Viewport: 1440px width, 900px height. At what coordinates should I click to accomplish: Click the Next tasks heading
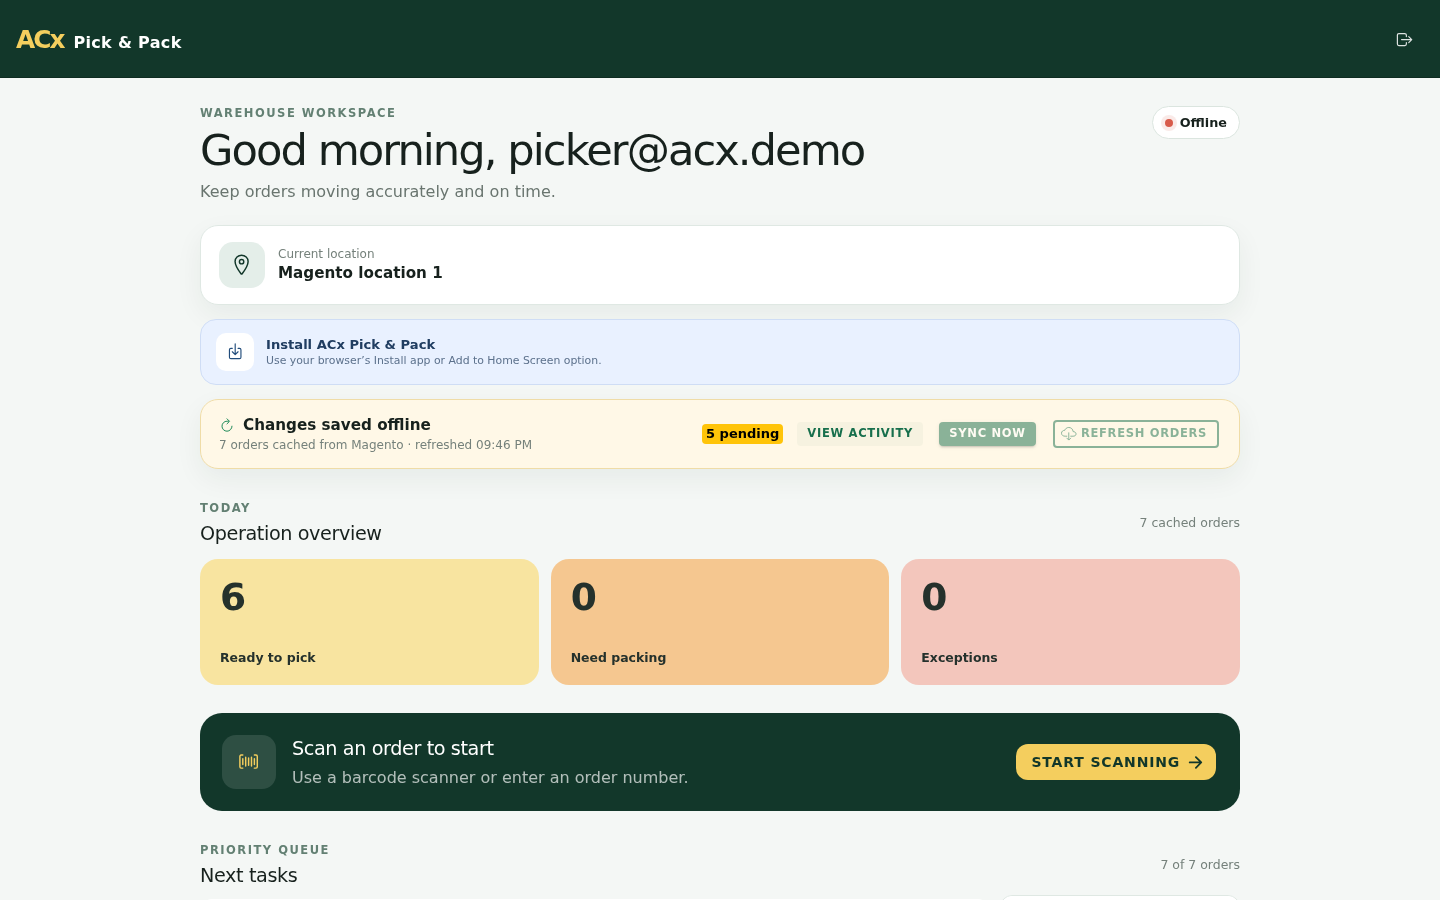[x=249, y=875]
